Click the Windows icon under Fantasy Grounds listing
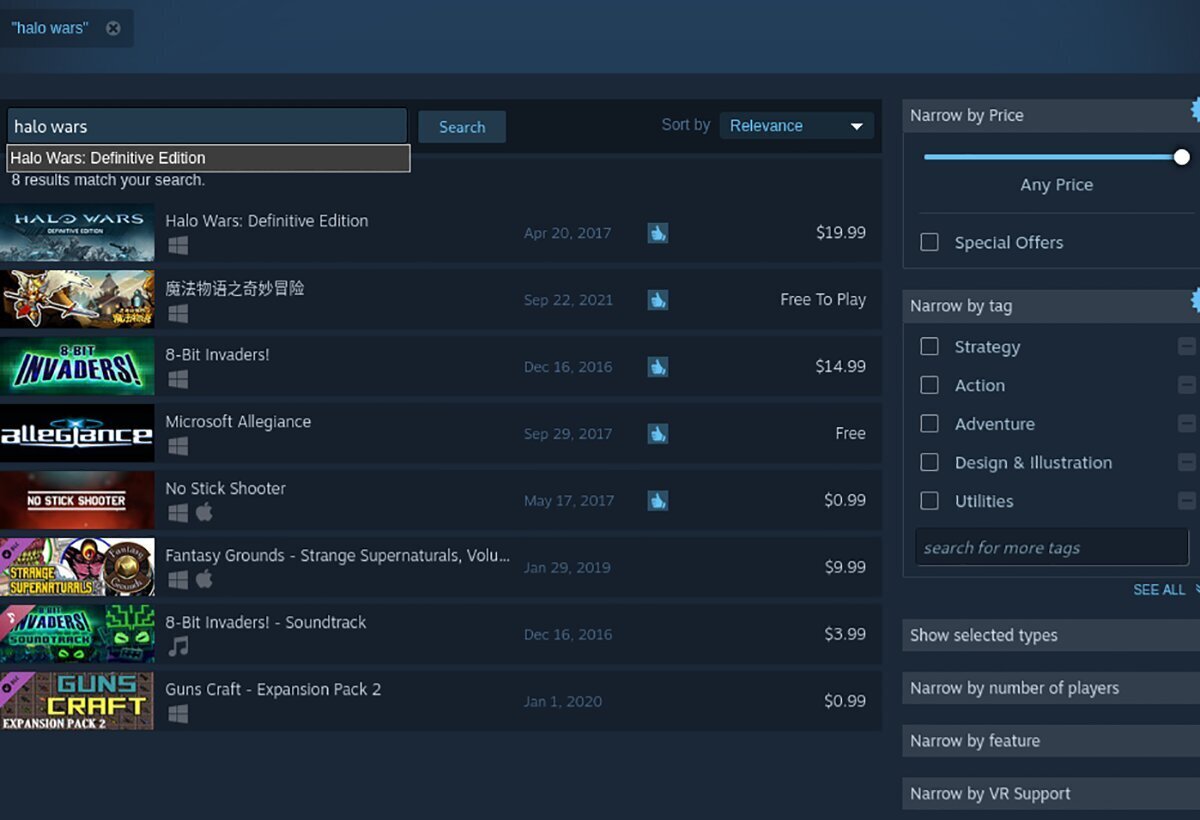Image resolution: width=1200 pixels, height=820 pixels. click(178, 580)
